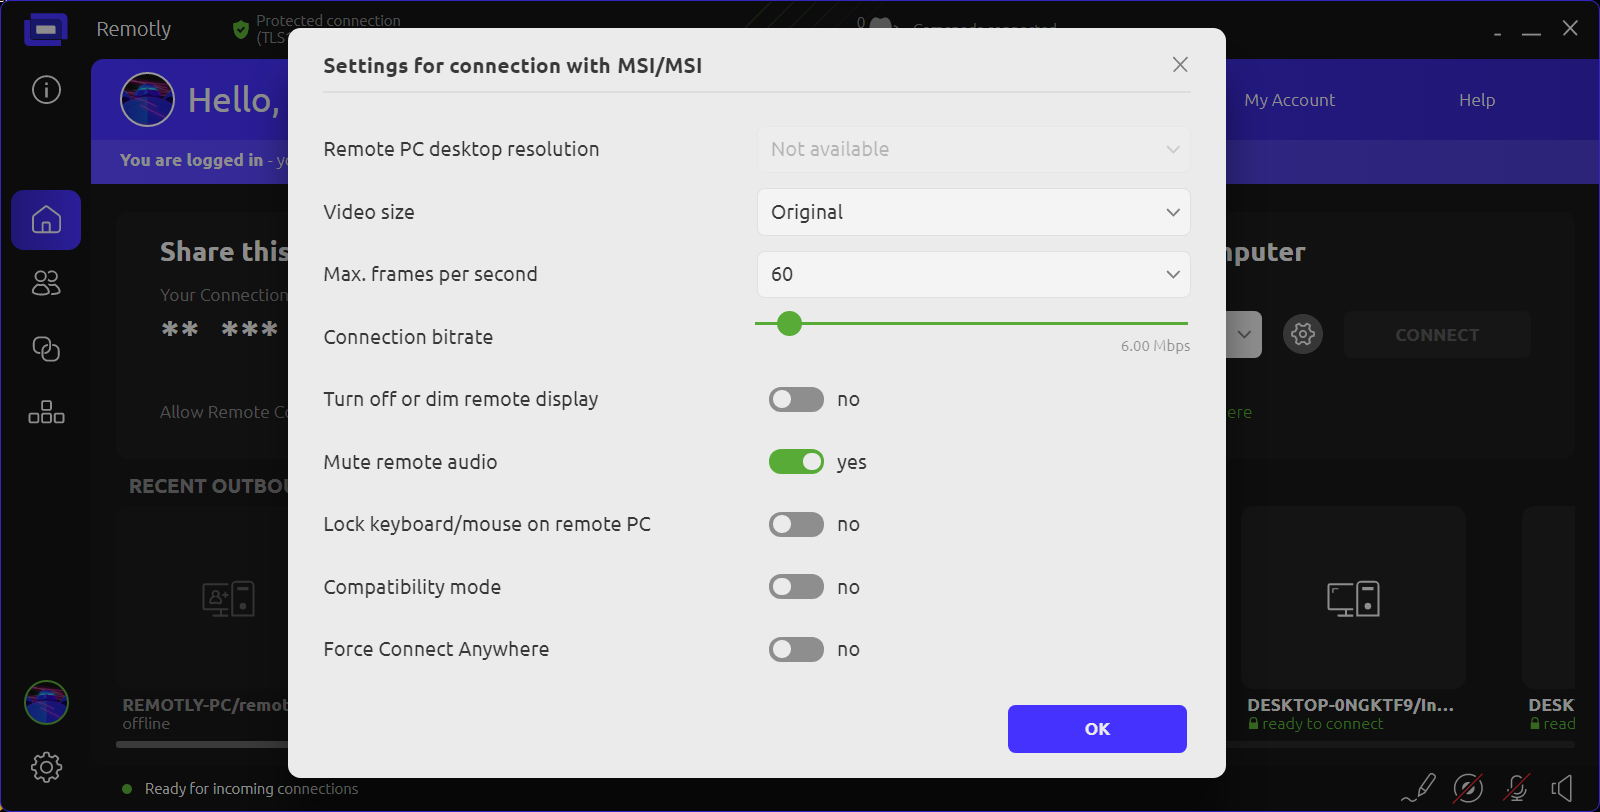
Task: Click the drawing pen icon at bottom
Action: pos(1419,788)
